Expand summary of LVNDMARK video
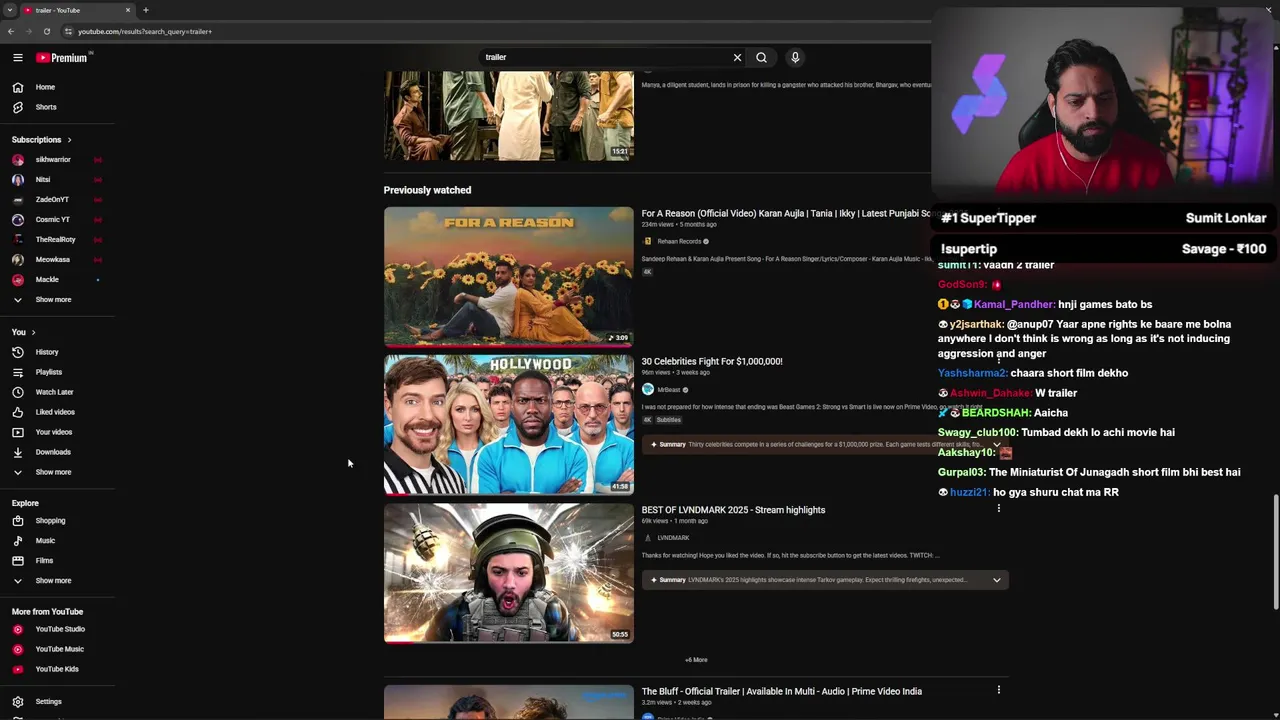This screenshot has width=1280, height=720. [996, 580]
